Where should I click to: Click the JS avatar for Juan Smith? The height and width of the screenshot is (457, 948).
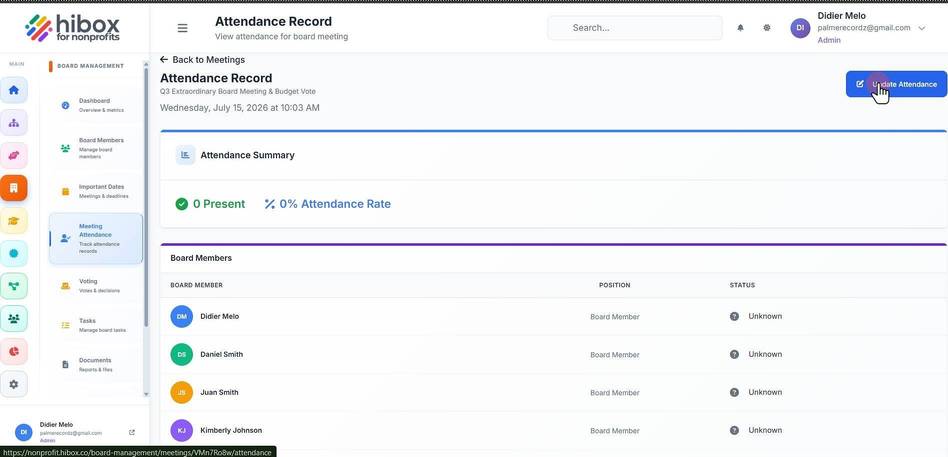pyautogui.click(x=181, y=392)
